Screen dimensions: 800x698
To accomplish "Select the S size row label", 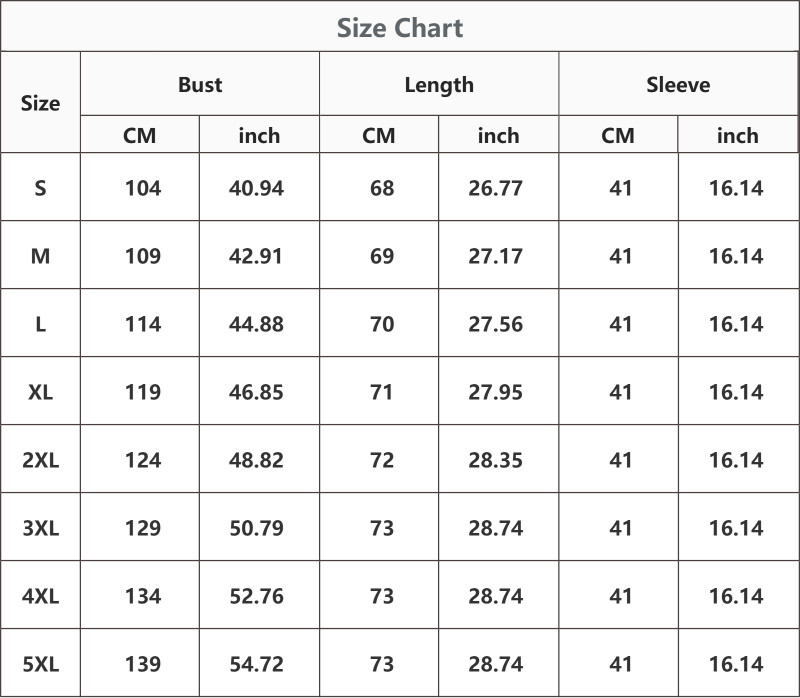I will 40,188.
